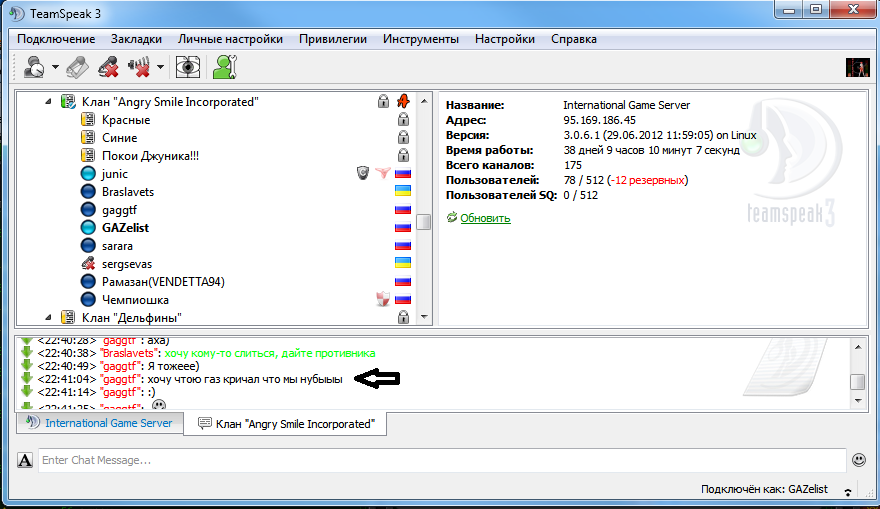The width and height of the screenshot is (880, 509).
Task: Toggle the eye subscribe-to-all-channels icon
Action: click(187, 67)
